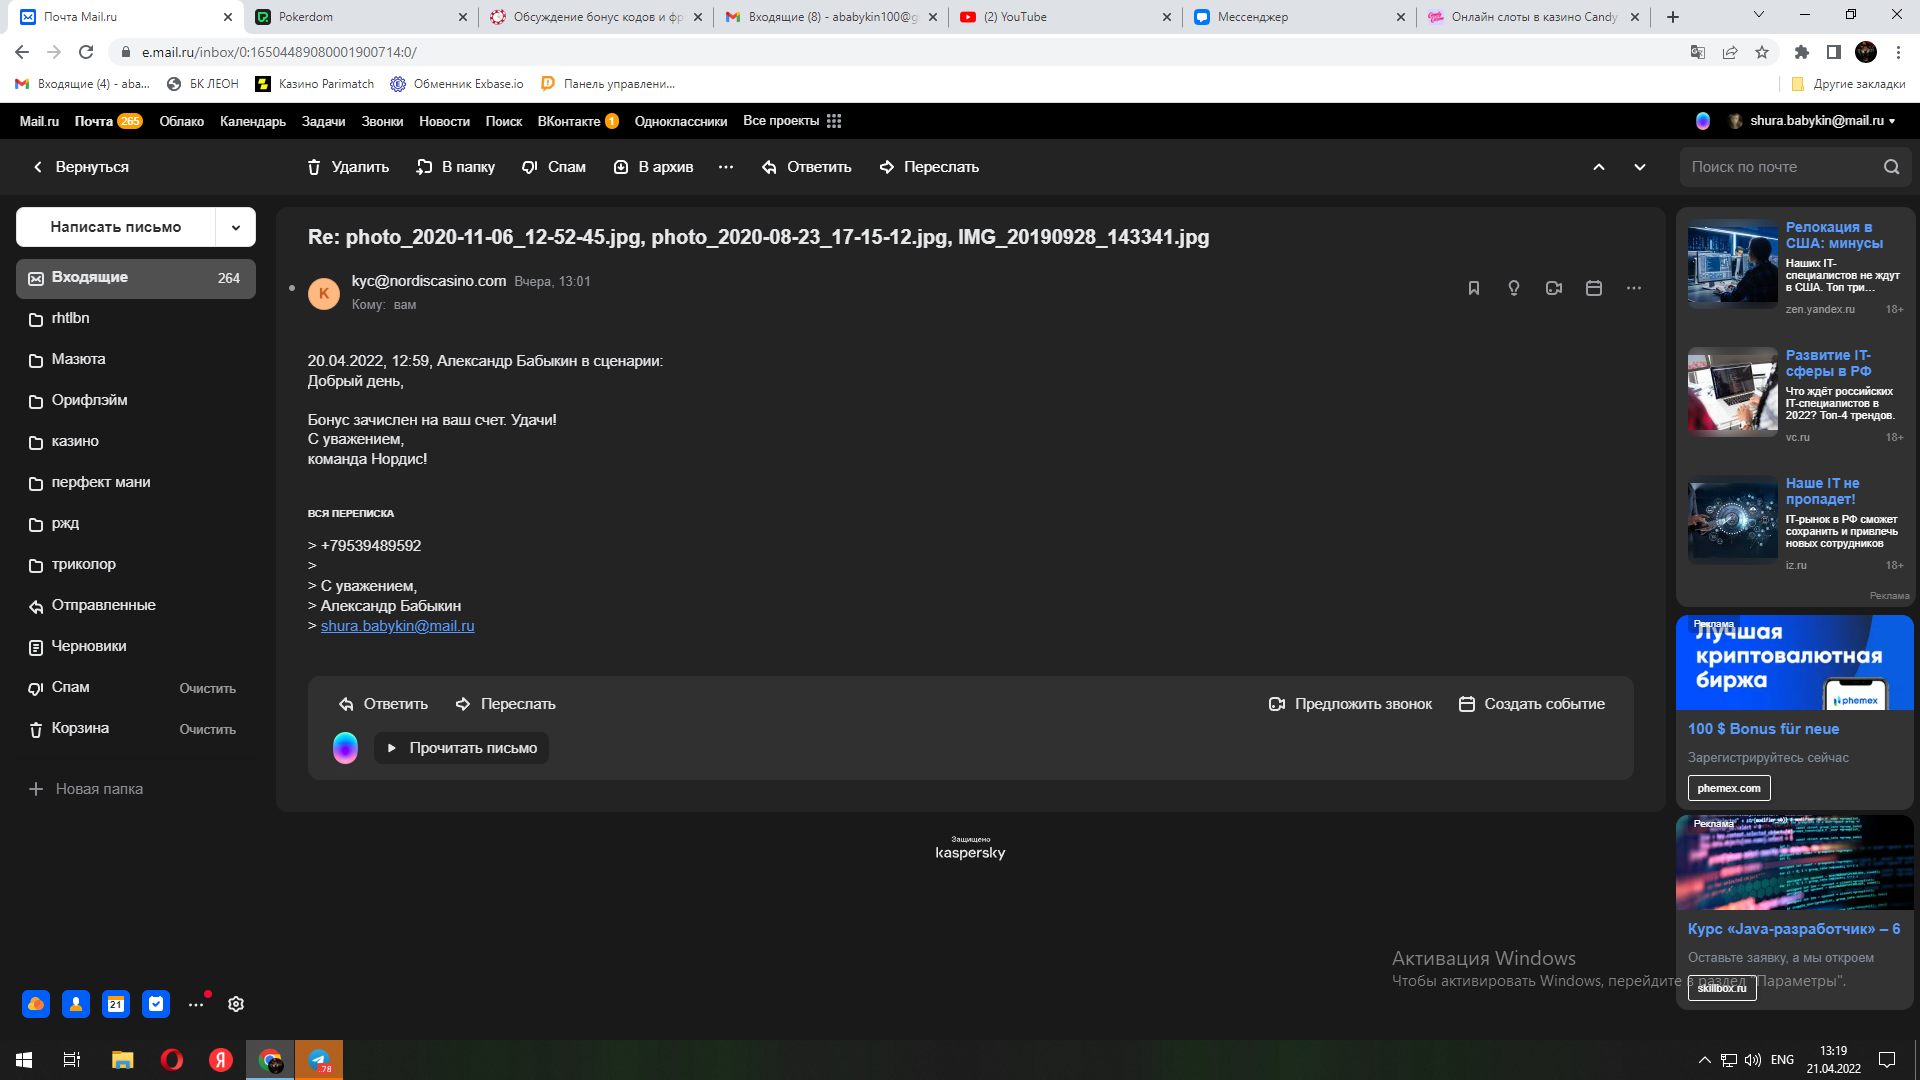Image resolution: width=1920 pixels, height=1080 pixels.
Task: Click the colorful Marusia assistant orb
Action: pyautogui.click(x=345, y=748)
